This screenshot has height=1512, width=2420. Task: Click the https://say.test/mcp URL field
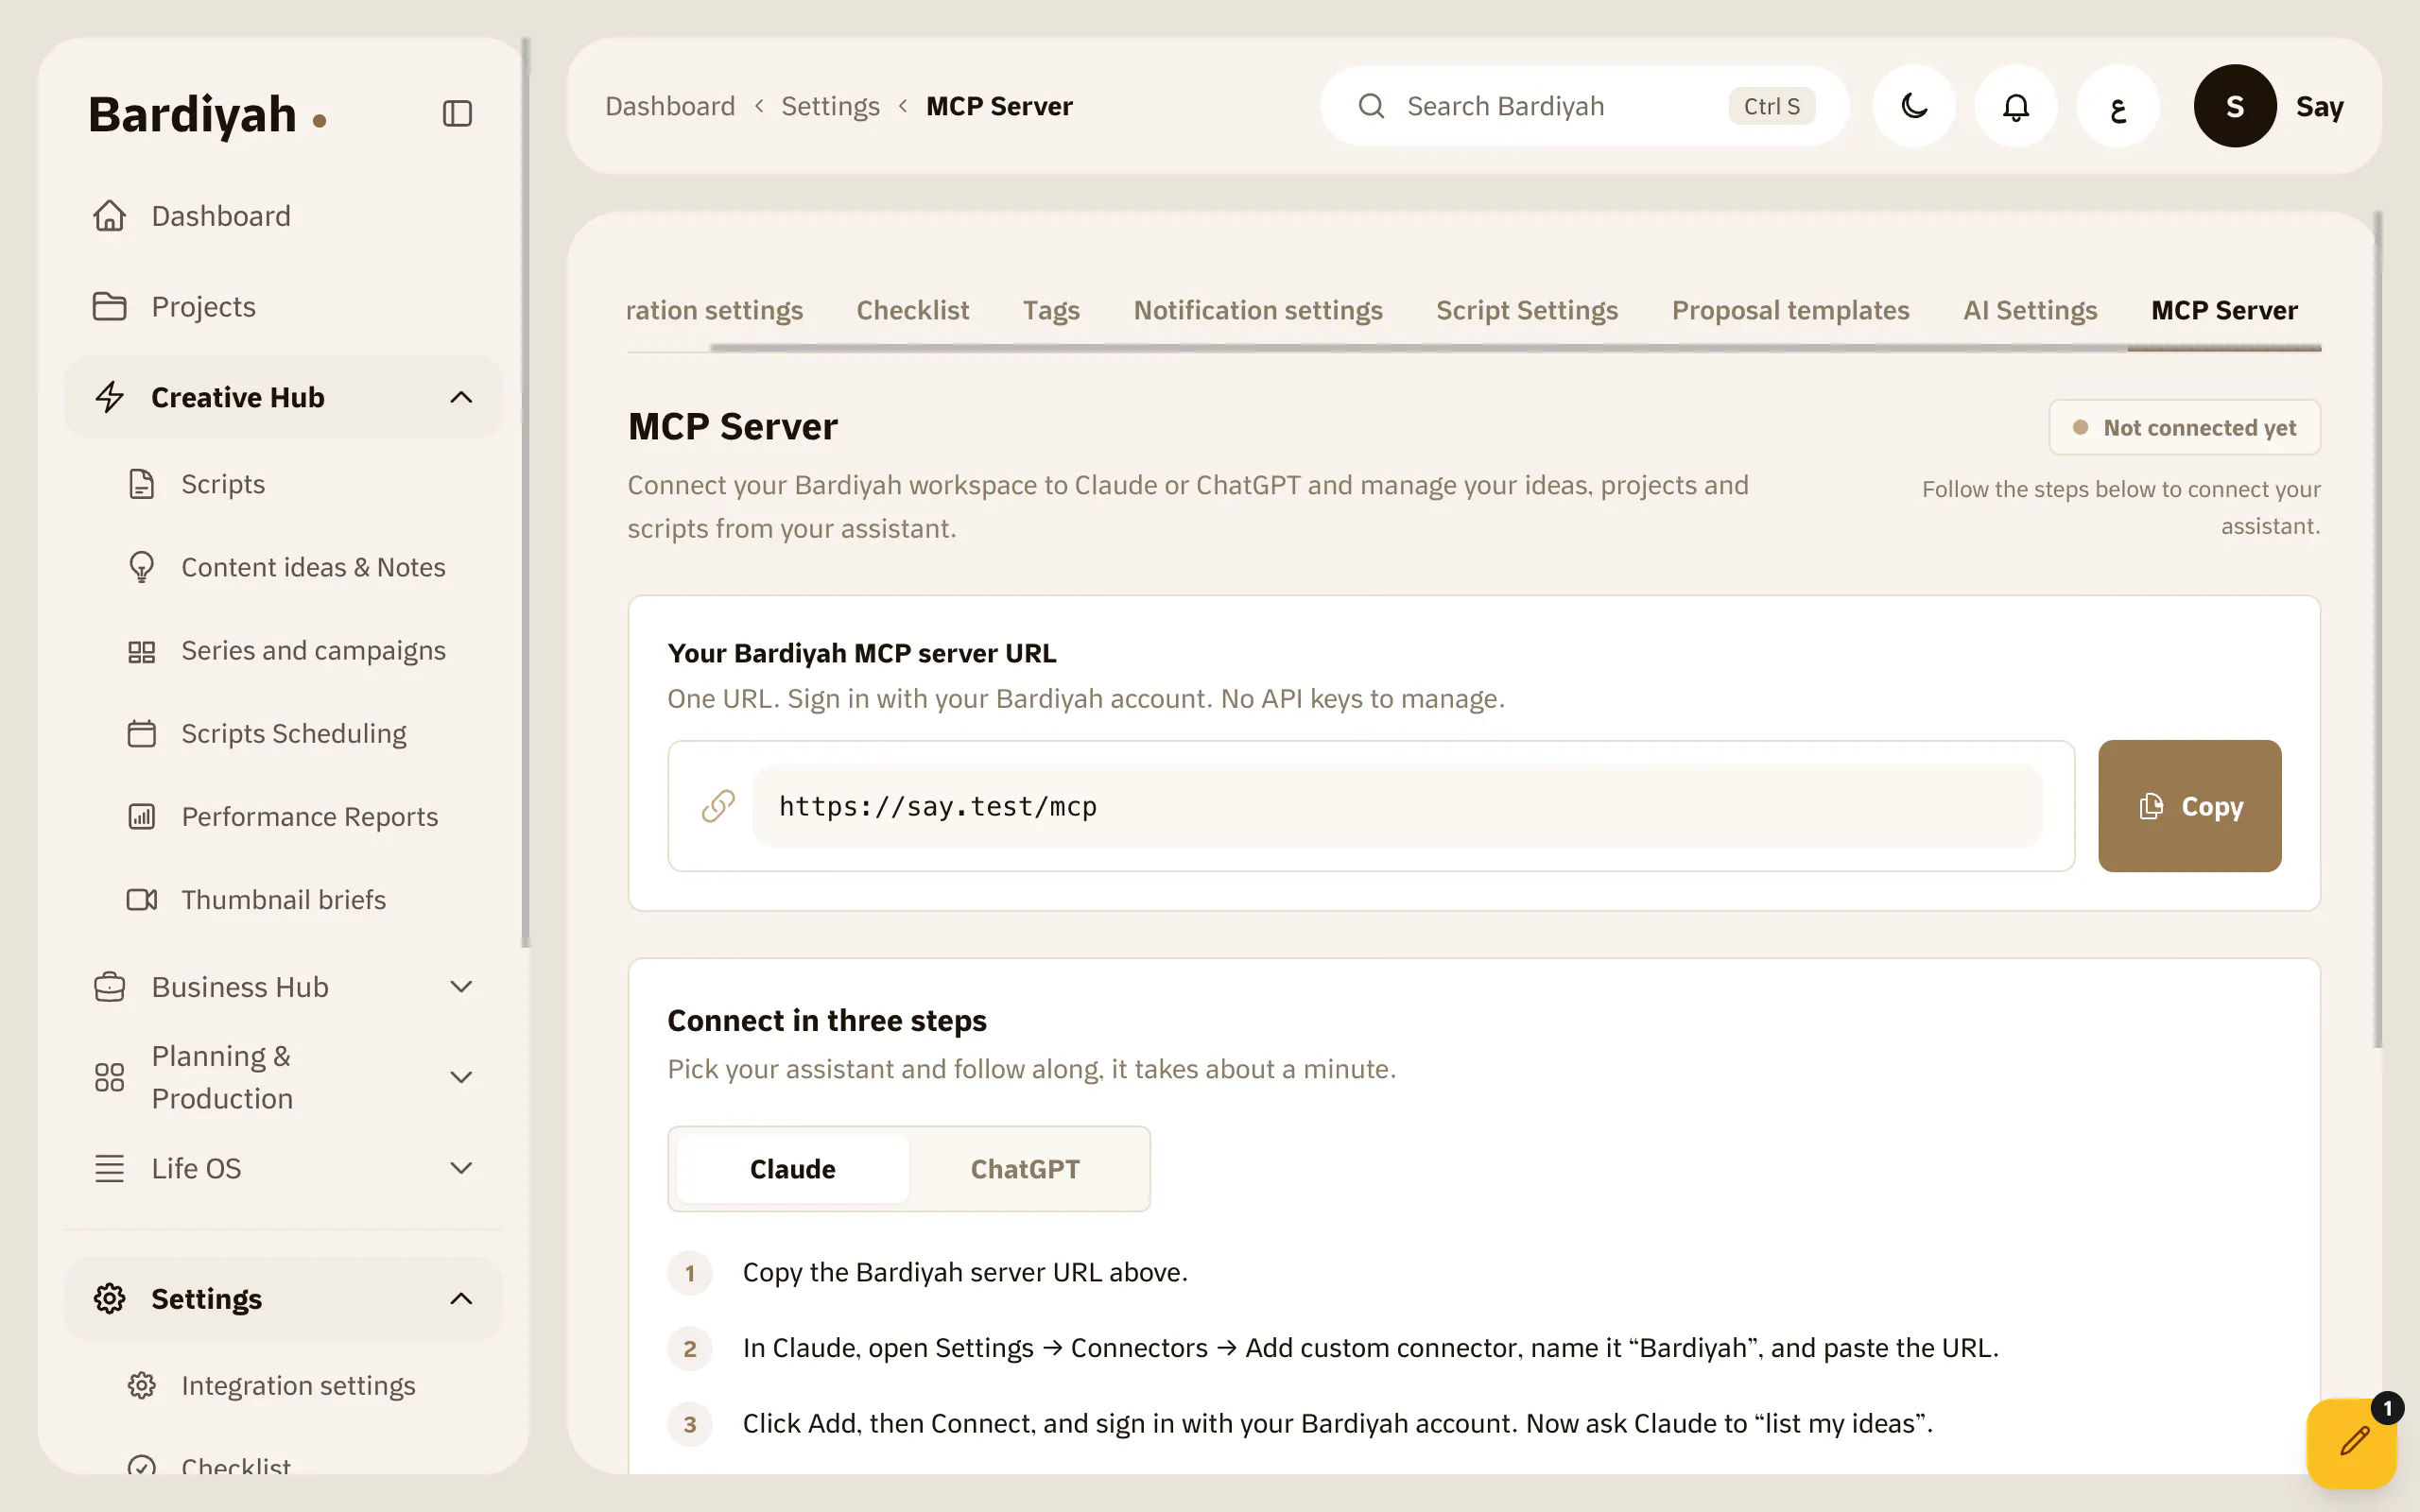point(1397,806)
